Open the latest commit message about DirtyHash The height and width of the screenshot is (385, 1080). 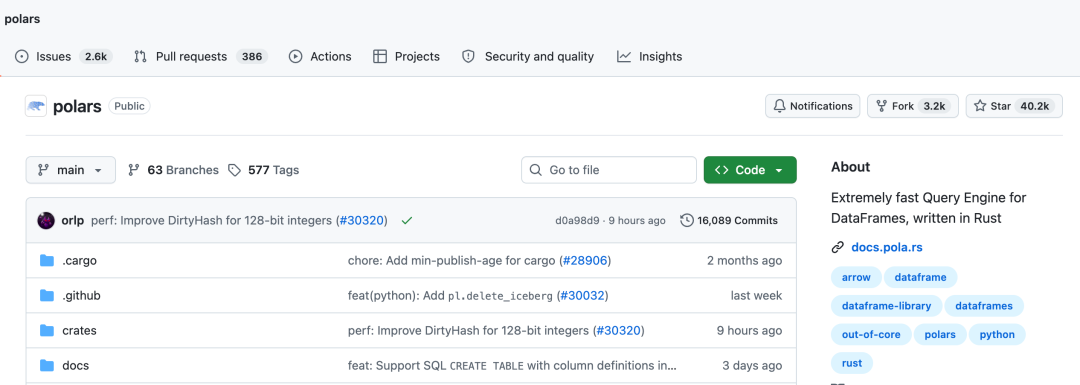(x=213, y=221)
